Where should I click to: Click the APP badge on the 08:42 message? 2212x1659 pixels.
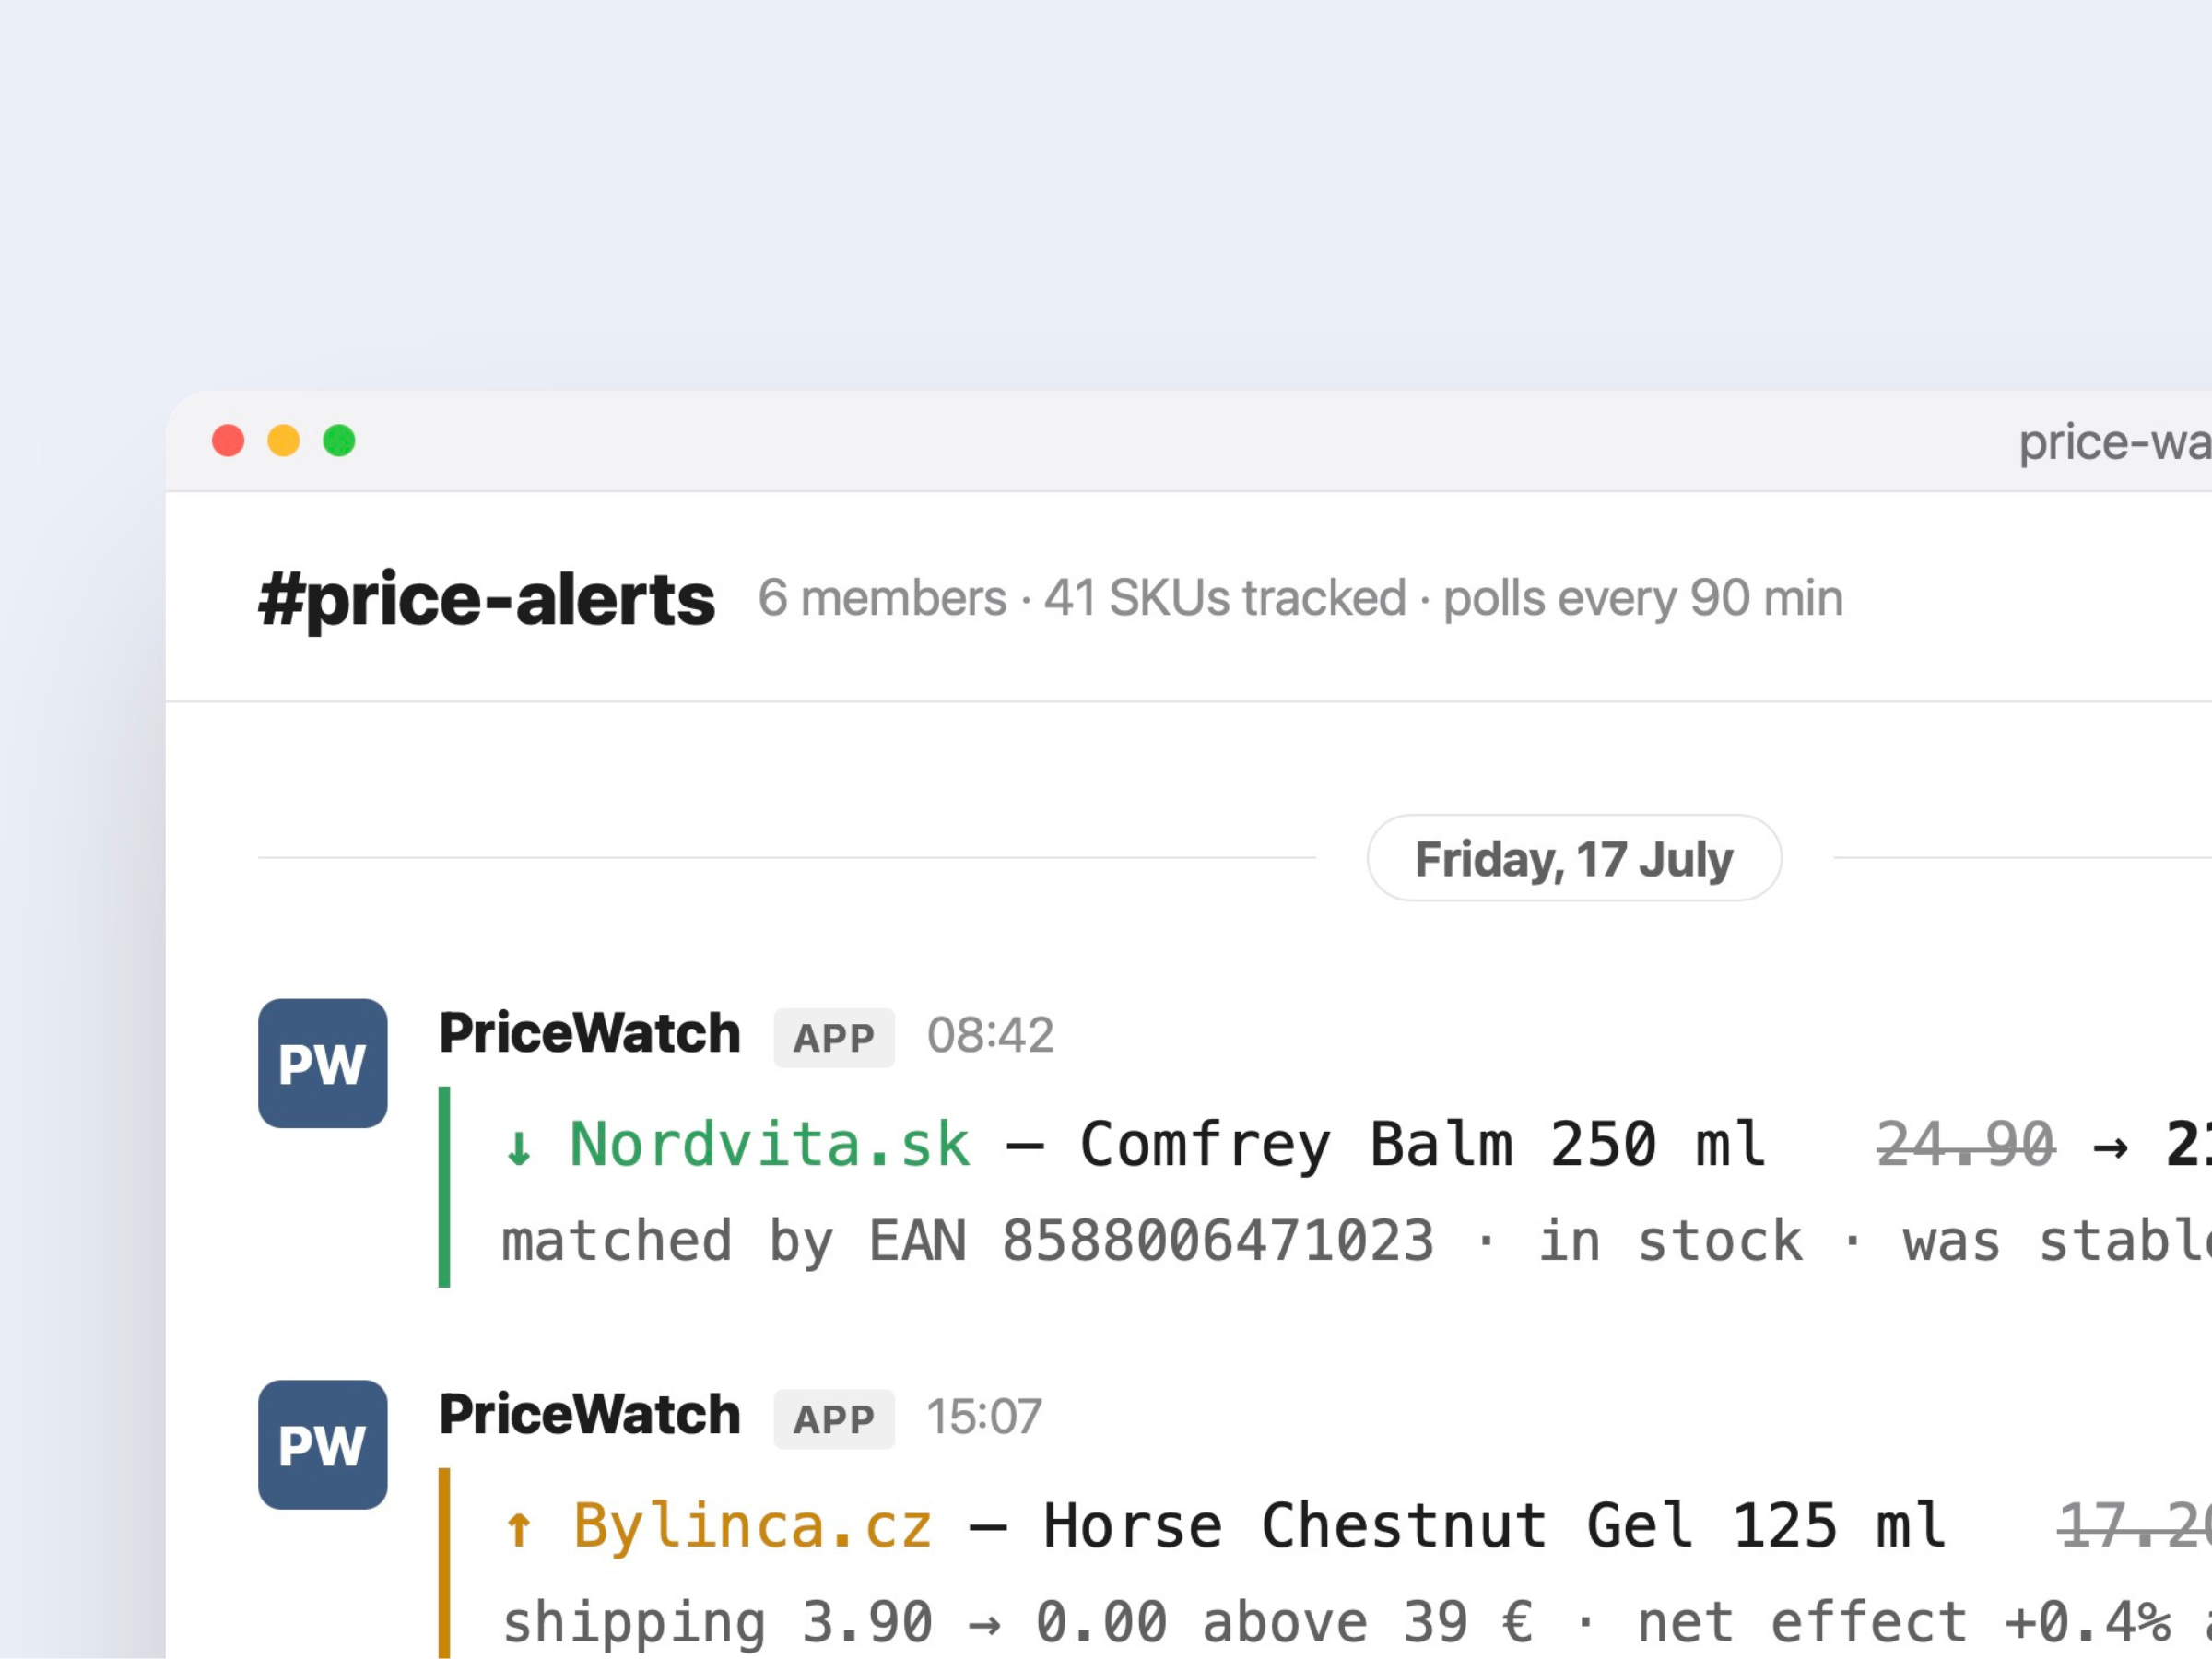tap(834, 1037)
